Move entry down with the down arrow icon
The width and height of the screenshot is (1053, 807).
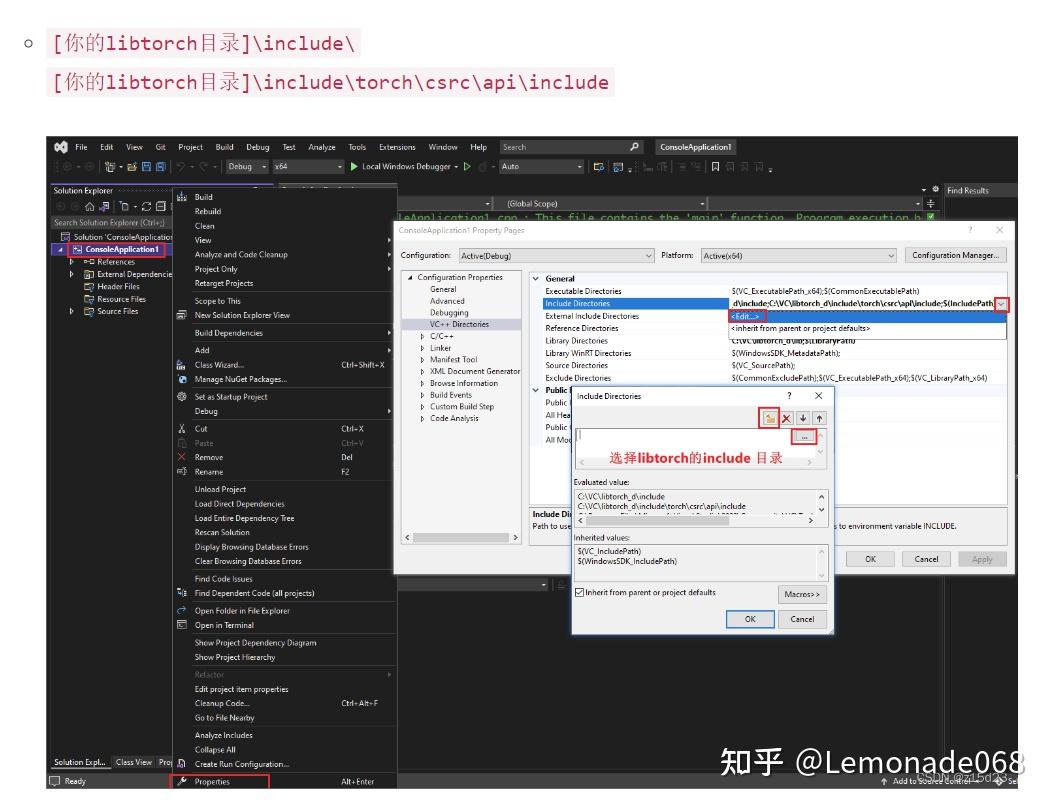(803, 418)
